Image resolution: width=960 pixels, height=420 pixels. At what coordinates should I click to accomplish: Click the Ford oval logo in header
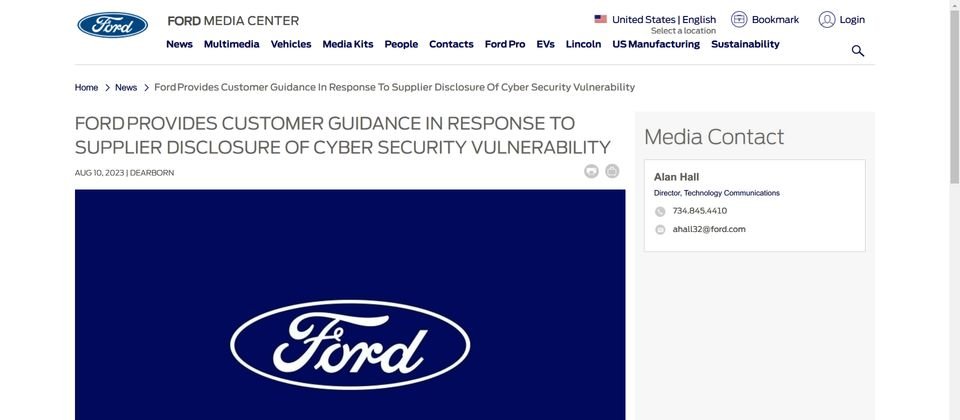tap(113, 25)
